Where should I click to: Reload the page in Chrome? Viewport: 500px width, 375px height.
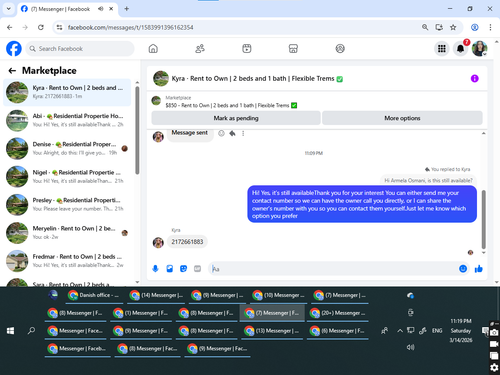click(x=41, y=27)
